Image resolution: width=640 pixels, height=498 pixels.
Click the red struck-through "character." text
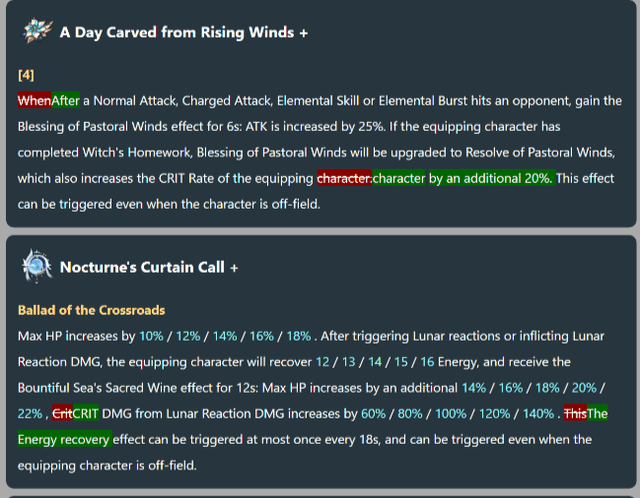click(344, 179)
